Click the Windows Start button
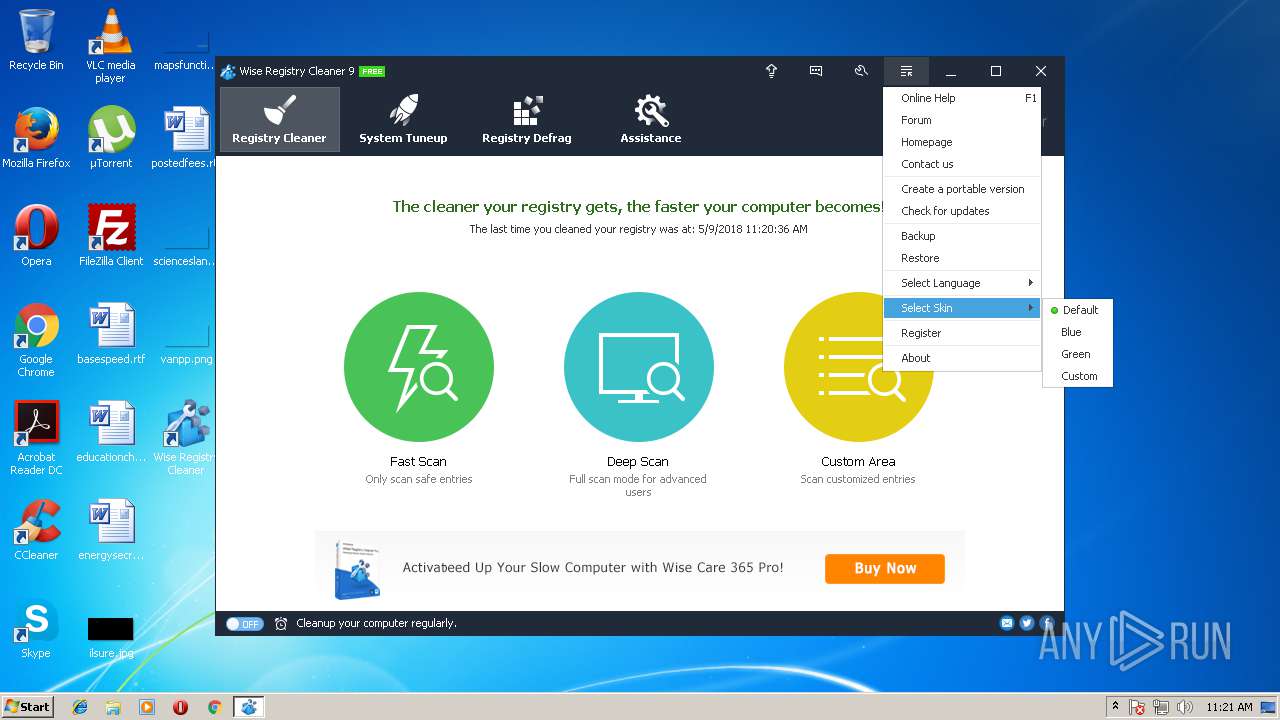Image resolution: width=1280 pixels, height=720 pixels. [x=27, y=706]
